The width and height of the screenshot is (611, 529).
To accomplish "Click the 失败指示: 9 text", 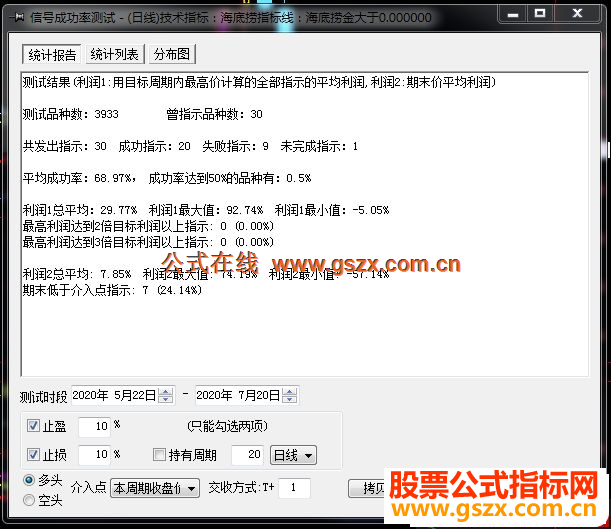I will [235, 146].
